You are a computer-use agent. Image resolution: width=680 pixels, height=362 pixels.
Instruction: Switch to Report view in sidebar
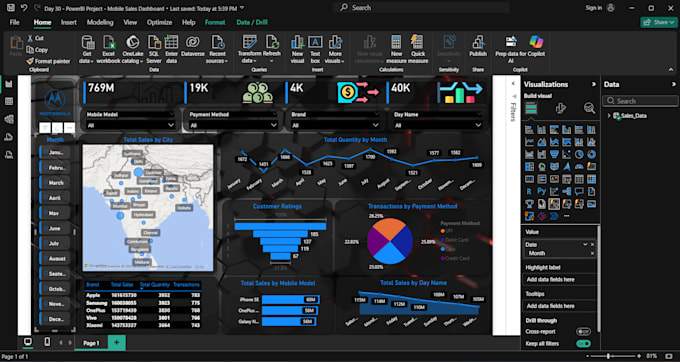pyautogui.click(x=9, y=84)
